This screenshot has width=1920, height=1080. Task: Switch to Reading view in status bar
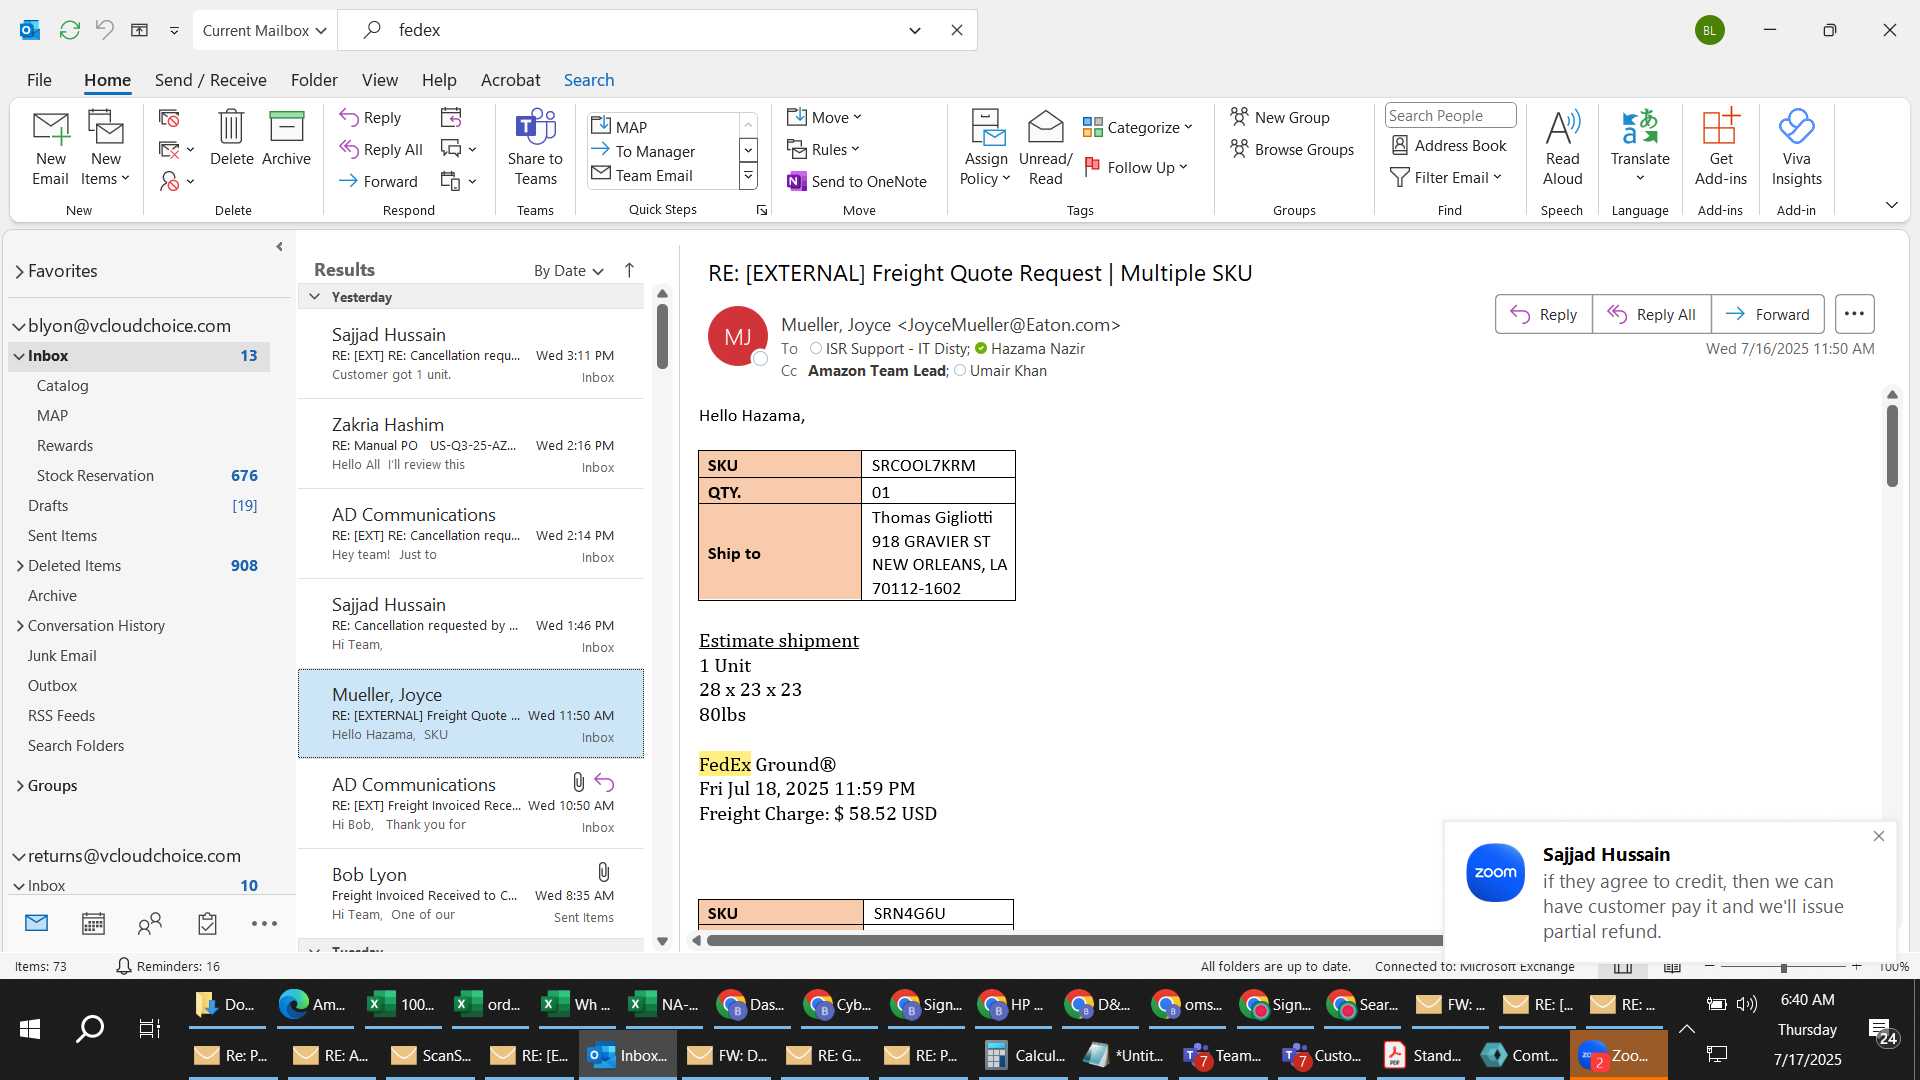[1672, 967]
